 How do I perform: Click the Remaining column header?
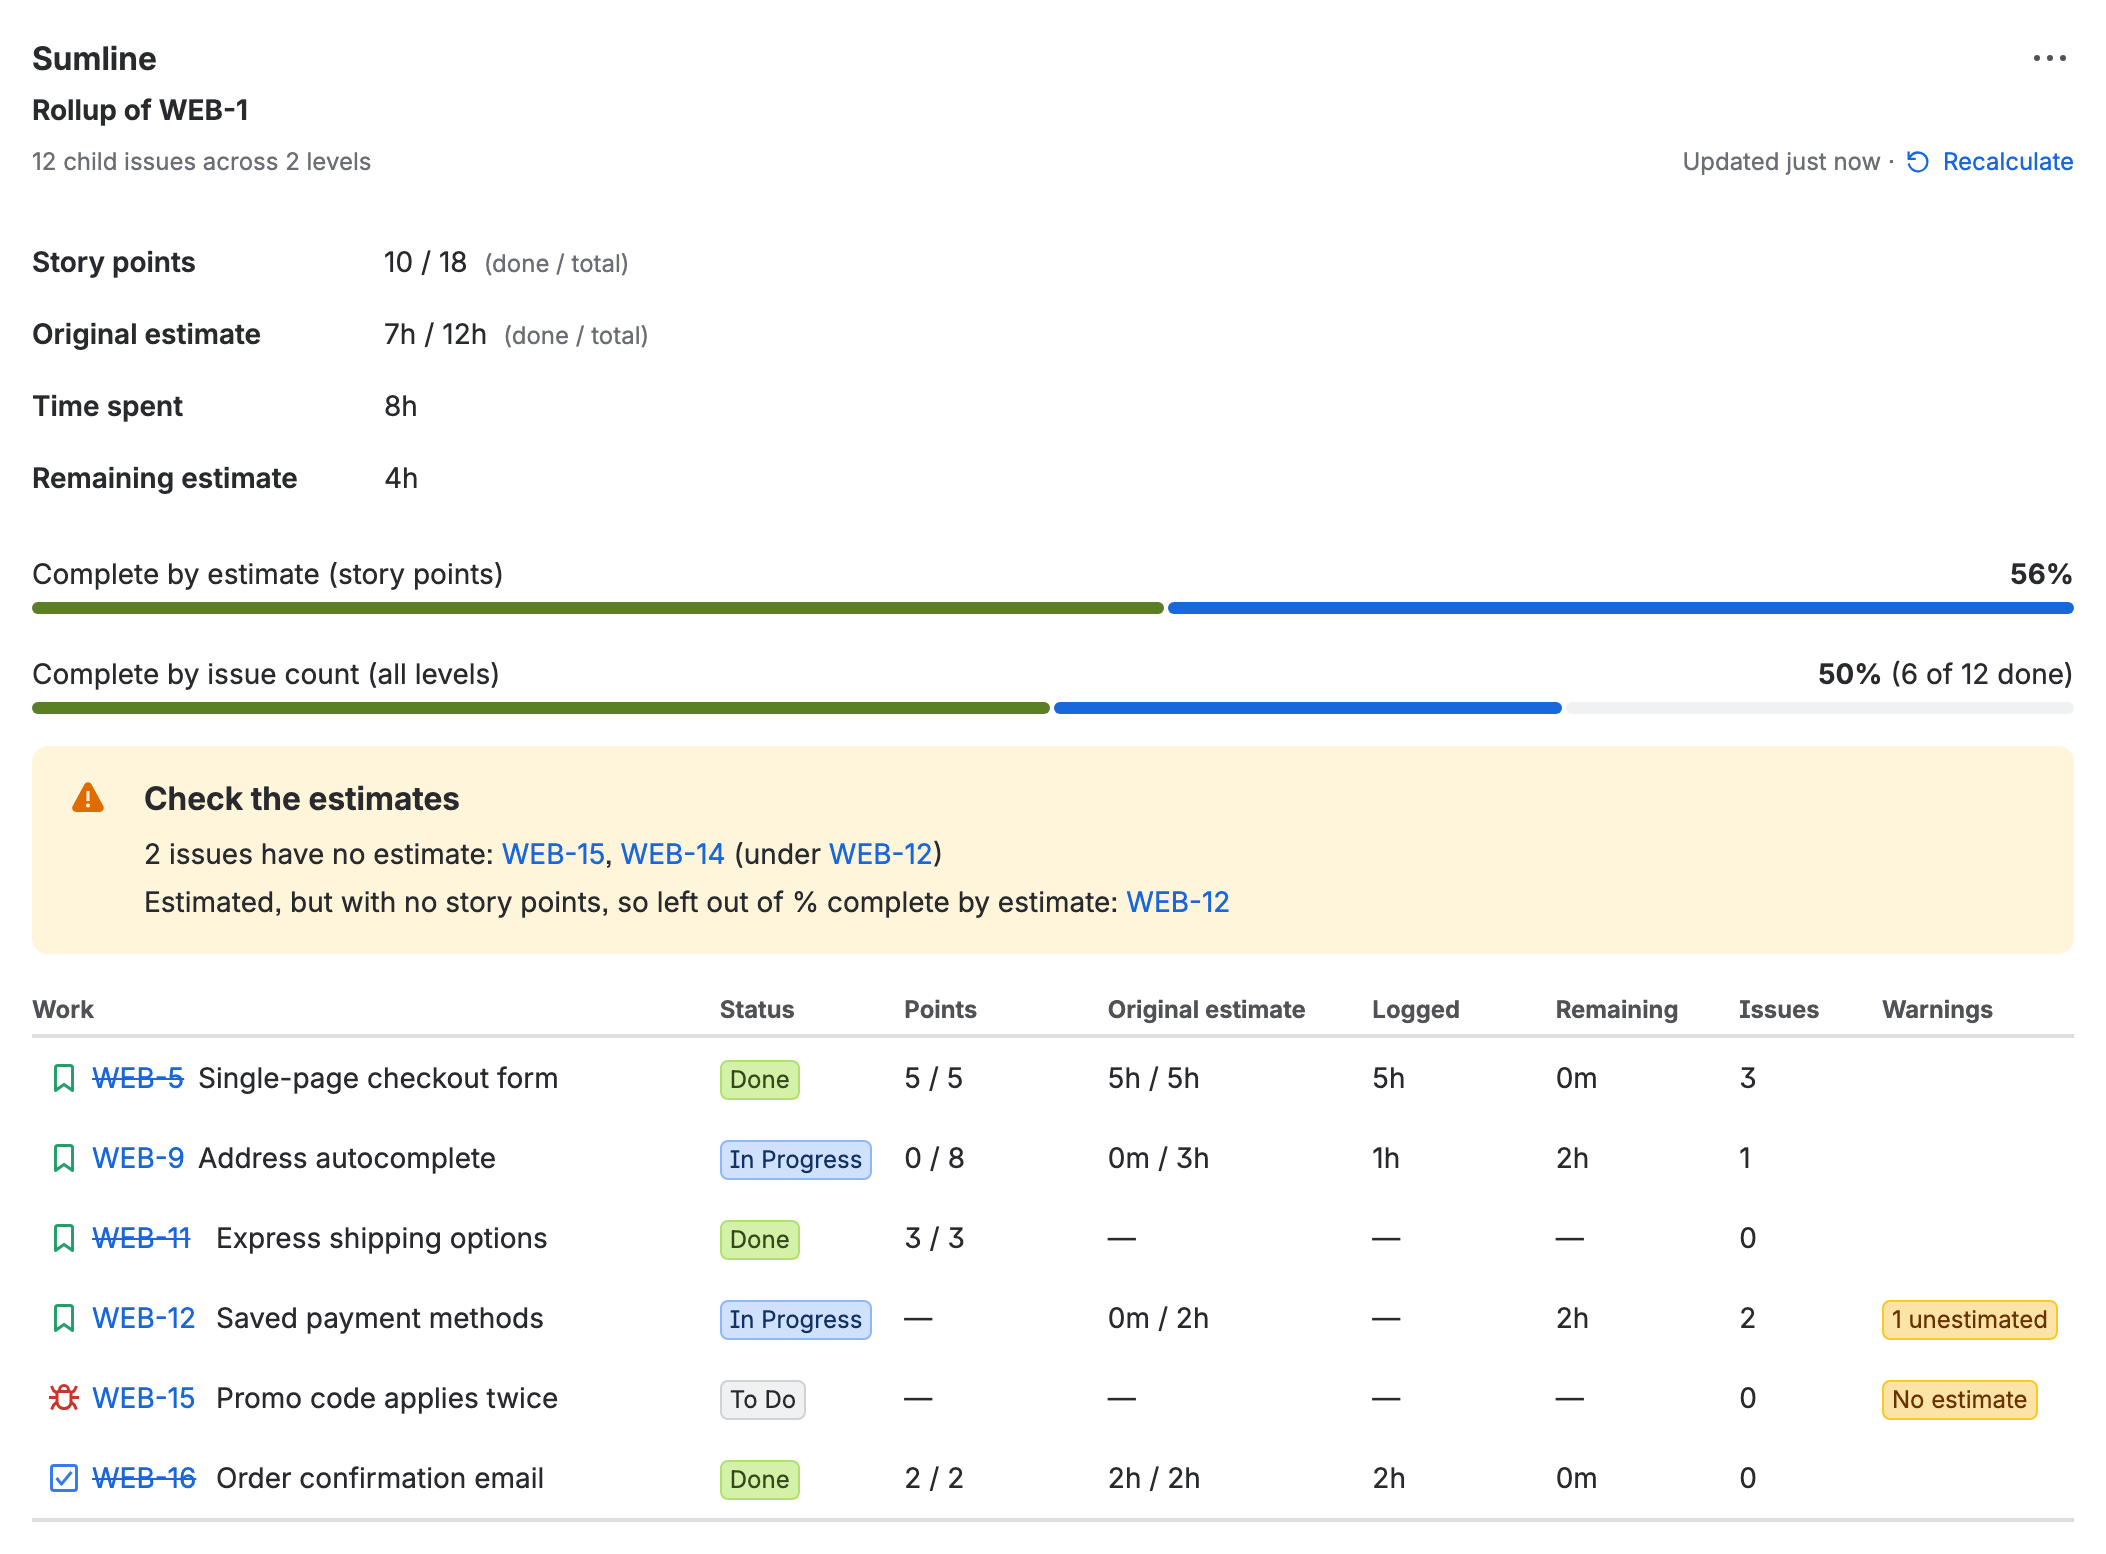(x=1617, y=1009)
